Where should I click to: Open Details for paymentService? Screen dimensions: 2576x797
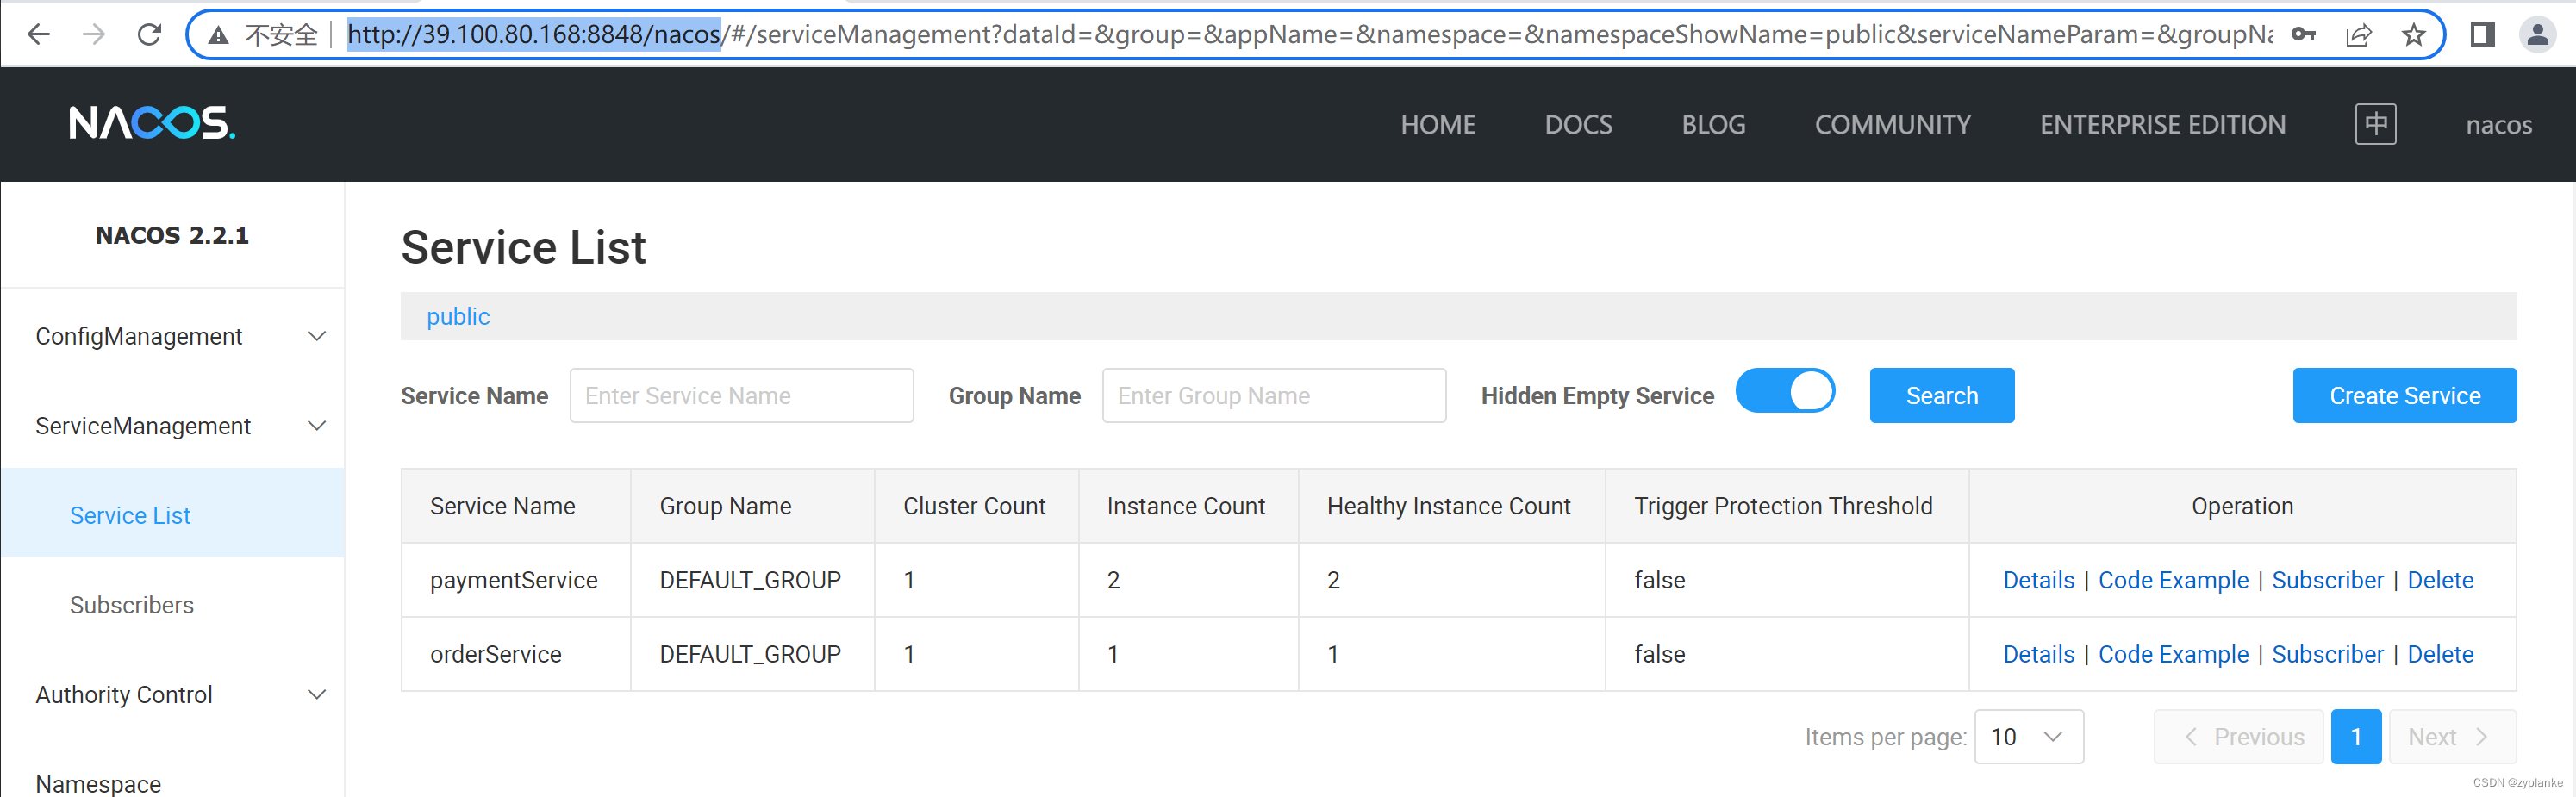point(2038,580)
